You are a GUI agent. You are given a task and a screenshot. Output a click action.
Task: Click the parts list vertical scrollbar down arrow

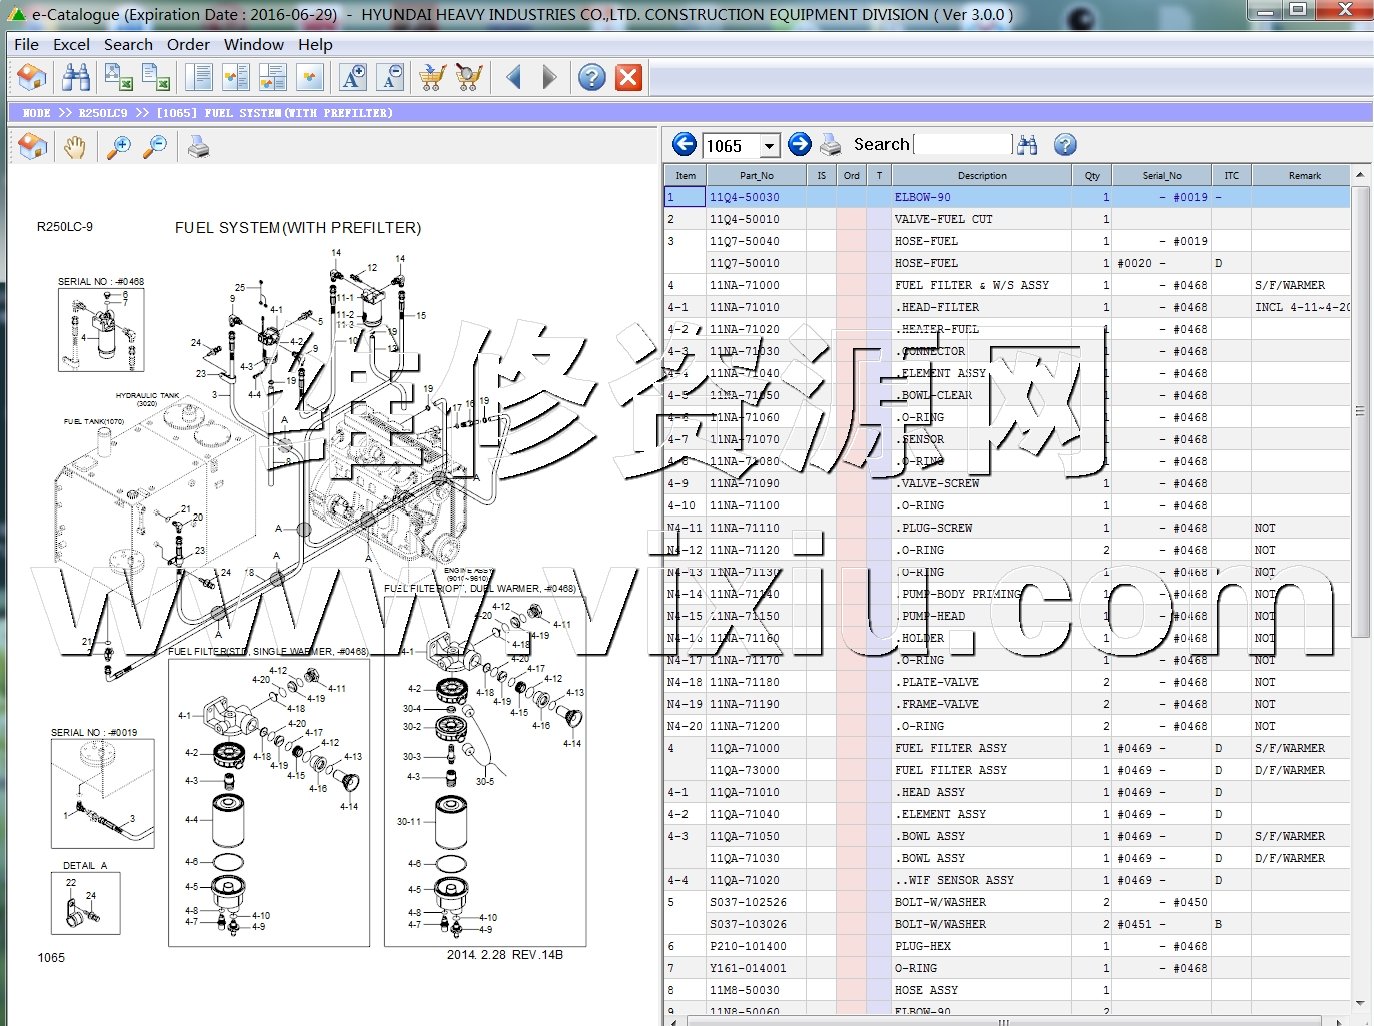pyautogui.click(x=1360, y=1003)
